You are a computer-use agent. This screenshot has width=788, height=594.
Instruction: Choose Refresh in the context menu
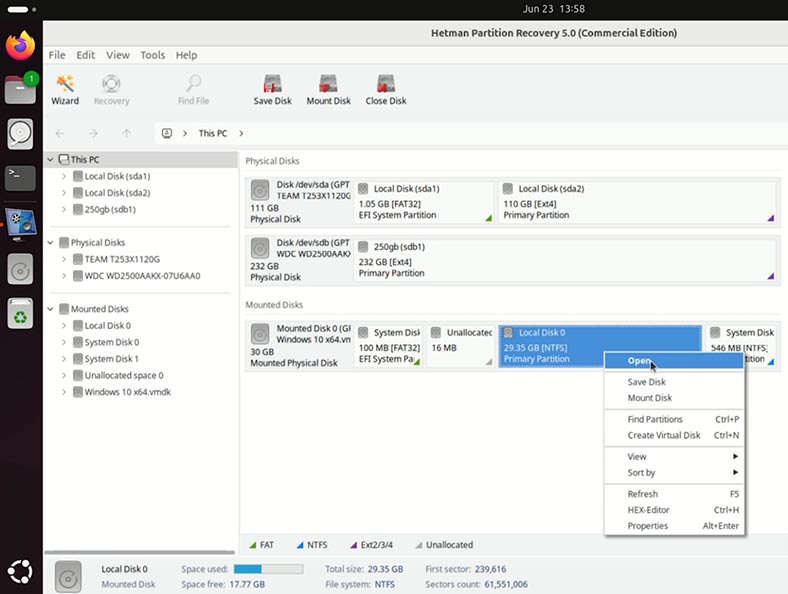pyautogui.click(x=673, y=493)
